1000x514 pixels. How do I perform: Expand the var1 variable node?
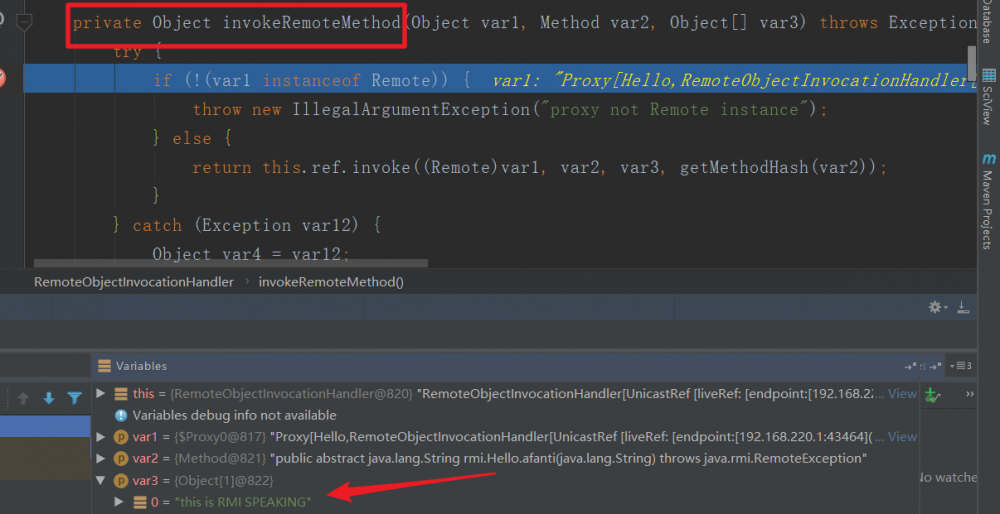click(x=101, y=437)
